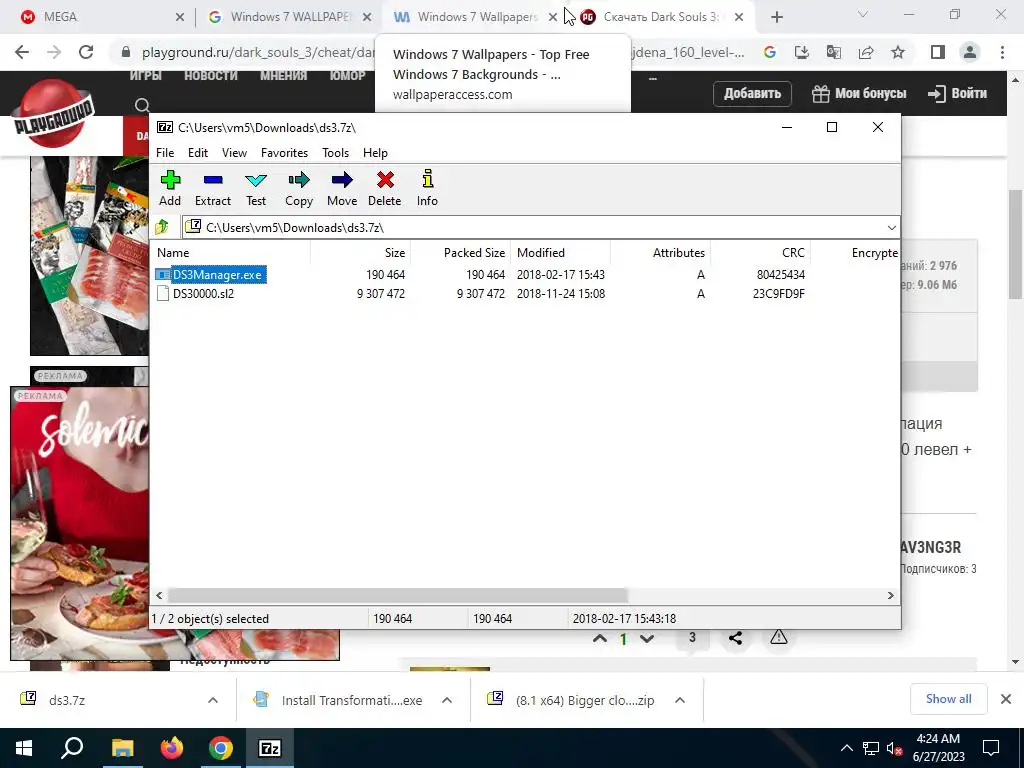
Task: Click the downvote arrow on the page
Action: click(x=647, y=639)
